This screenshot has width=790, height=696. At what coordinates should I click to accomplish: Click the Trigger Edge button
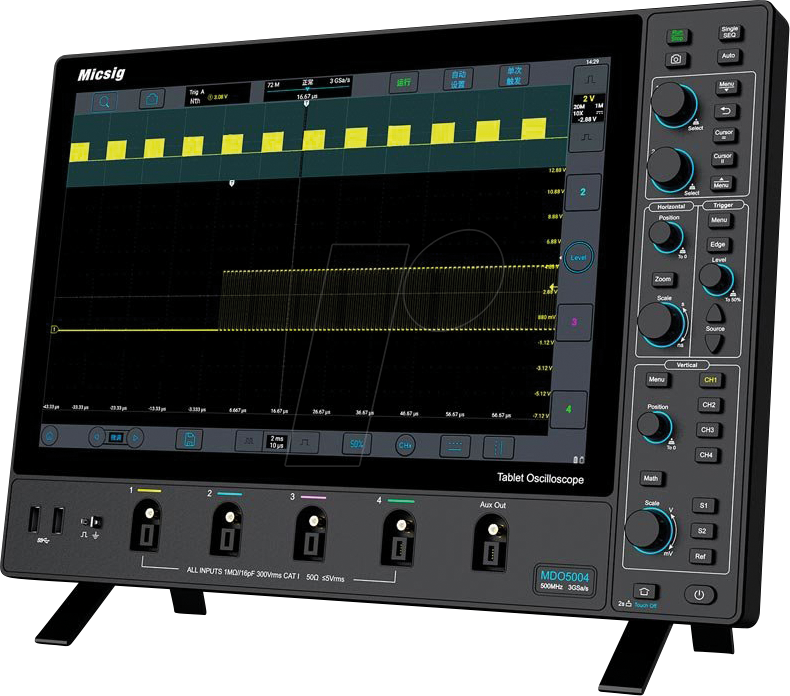[717, 244]
